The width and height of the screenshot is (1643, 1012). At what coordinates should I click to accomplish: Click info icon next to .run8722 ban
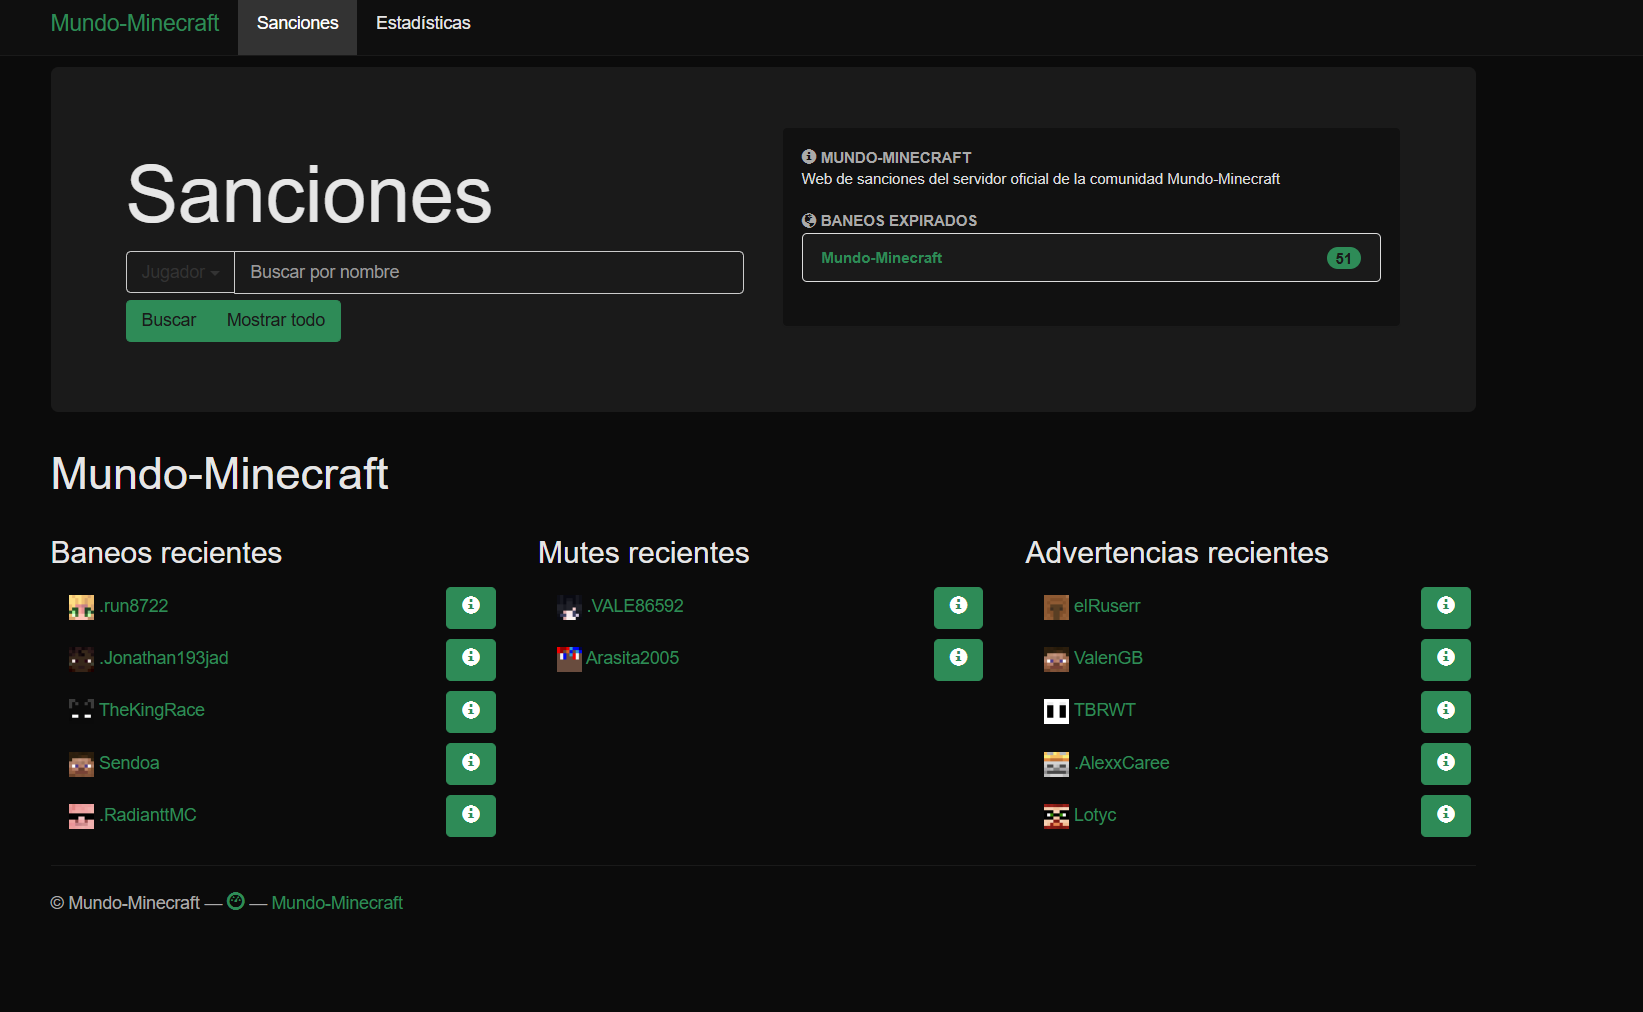coord(470,607)
